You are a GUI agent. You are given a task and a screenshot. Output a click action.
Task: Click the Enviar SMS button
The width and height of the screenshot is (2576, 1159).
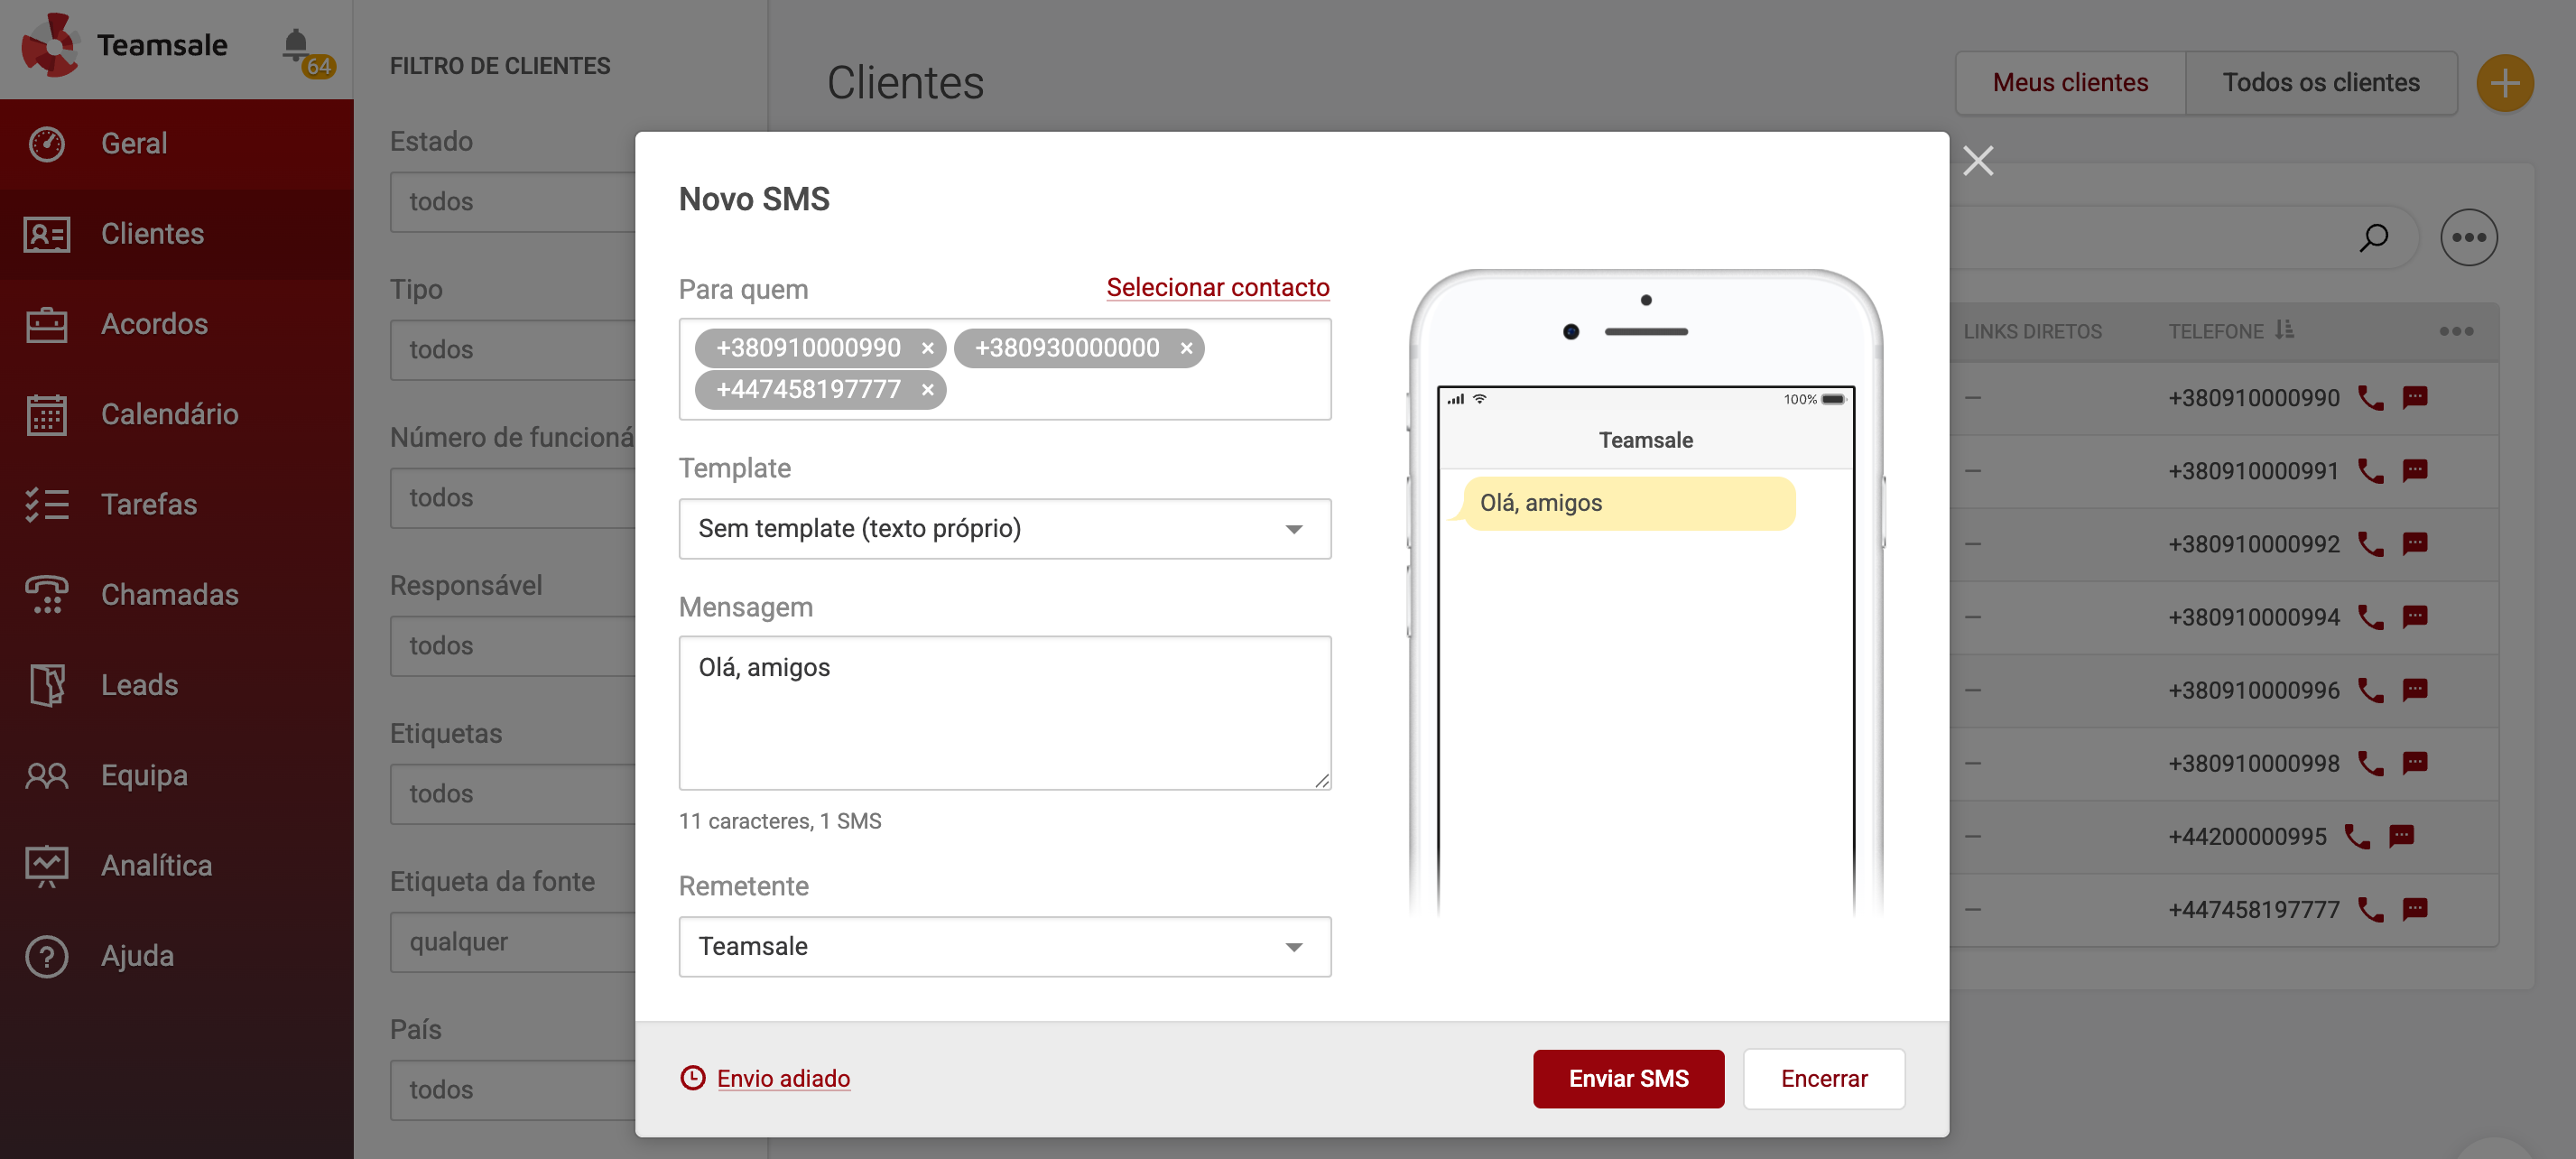[x=1628, y=1079]
